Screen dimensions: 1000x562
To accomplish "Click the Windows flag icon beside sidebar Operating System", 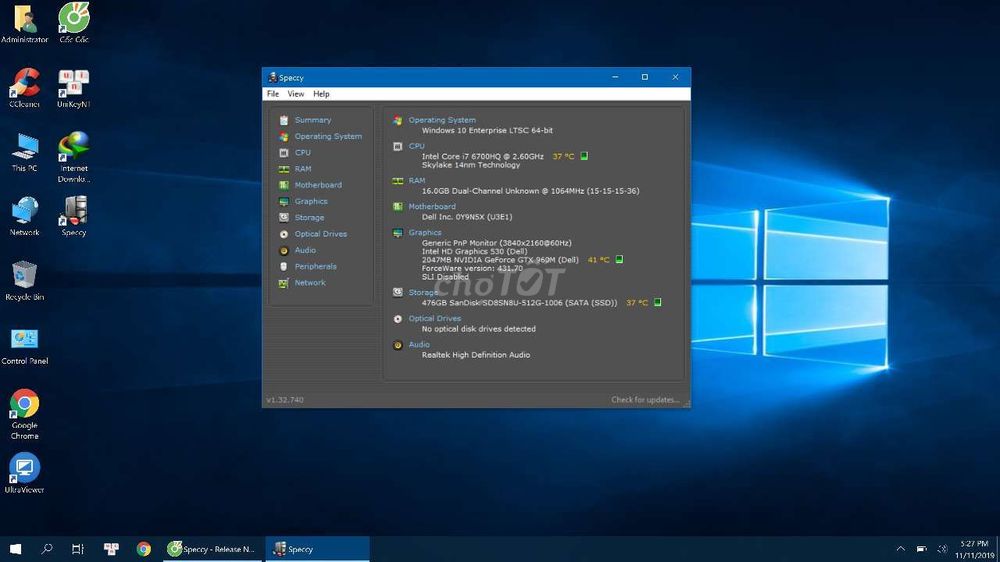I will [284, 137].
